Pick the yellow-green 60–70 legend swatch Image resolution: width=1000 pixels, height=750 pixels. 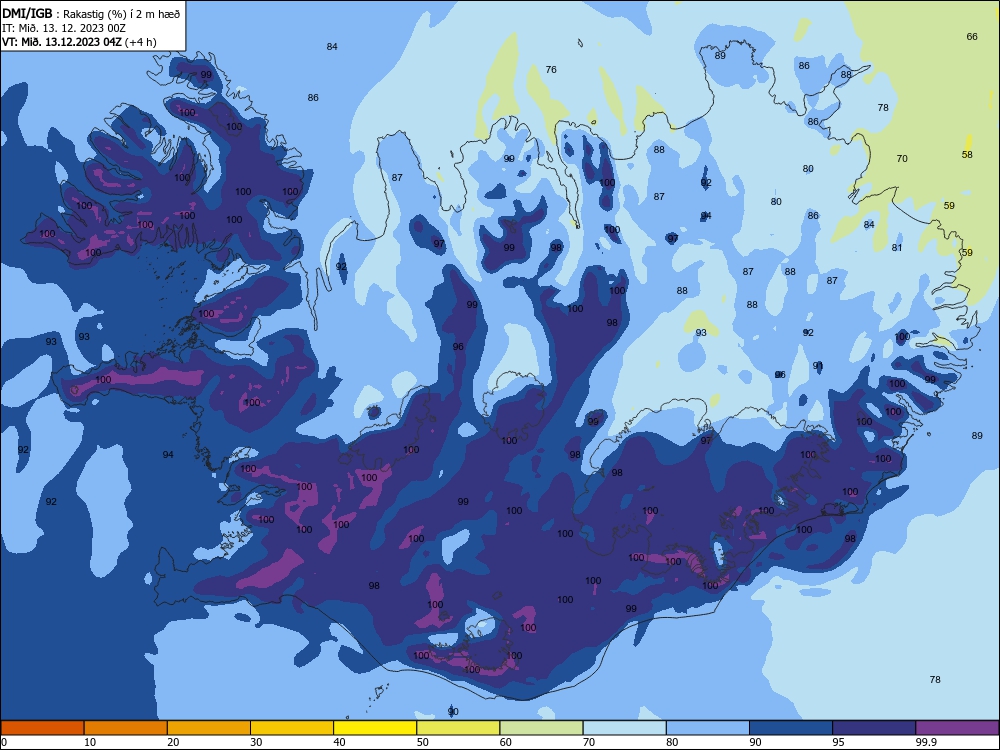click(541, 728)
